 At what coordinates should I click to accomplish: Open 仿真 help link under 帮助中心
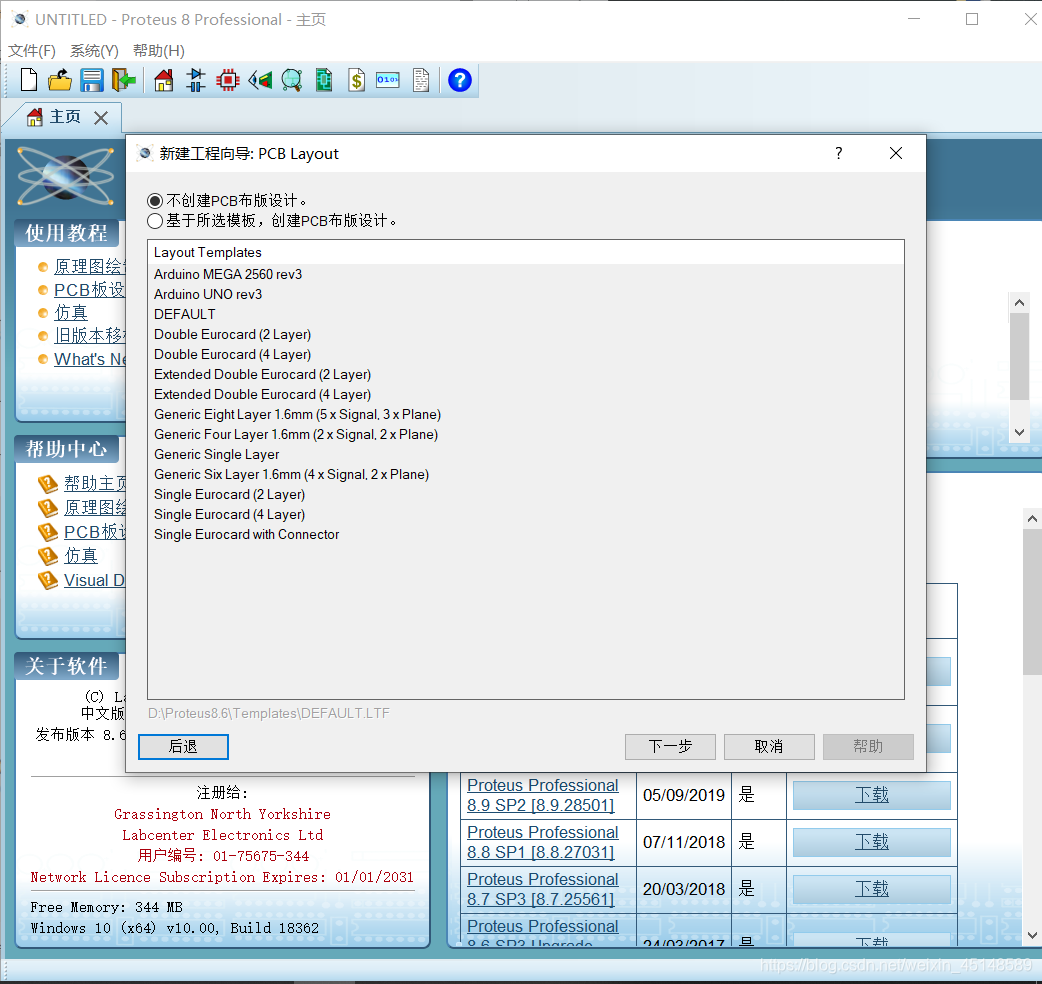pos(80,555)
